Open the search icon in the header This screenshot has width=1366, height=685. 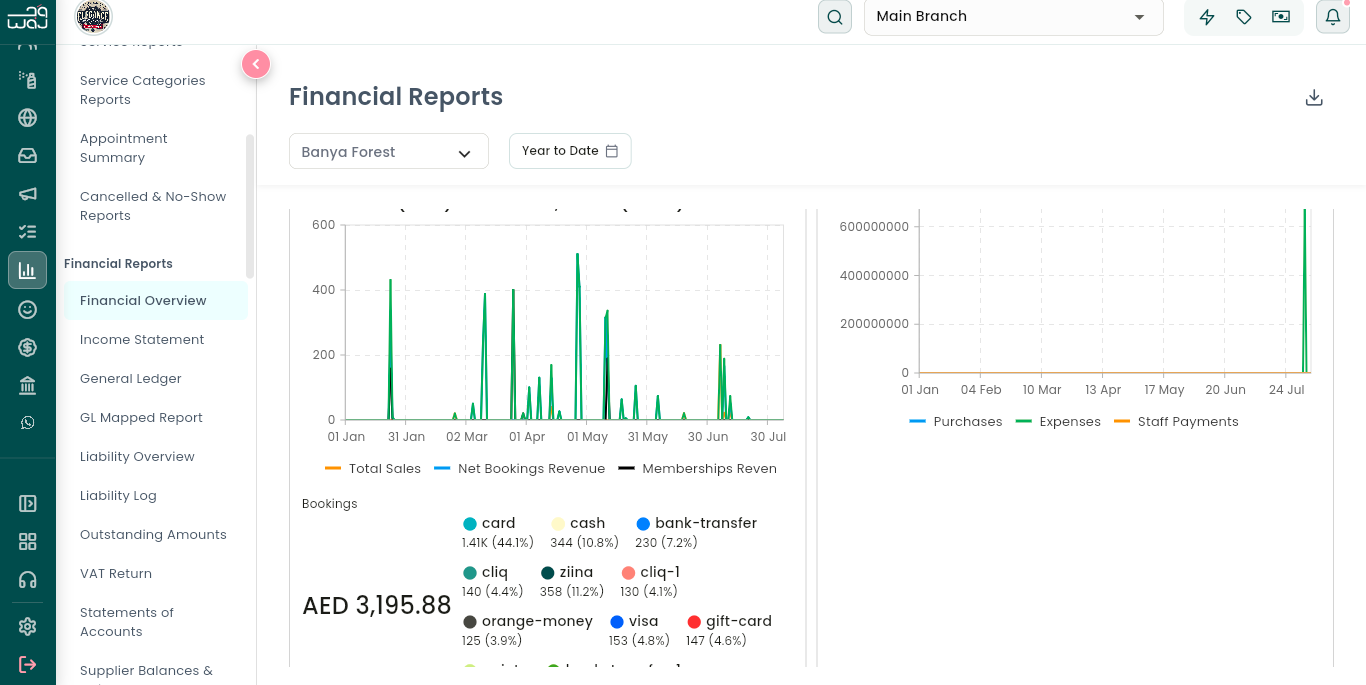(x=835, y=17)
